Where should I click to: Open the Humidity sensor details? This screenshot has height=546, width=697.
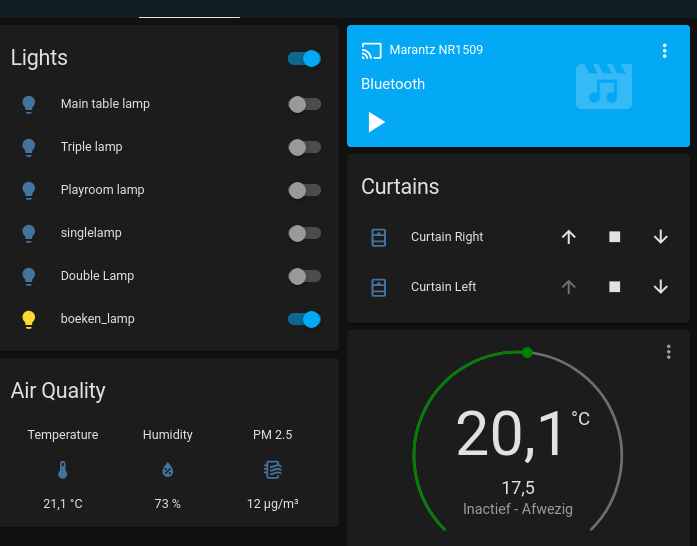(x=168, y=469)
